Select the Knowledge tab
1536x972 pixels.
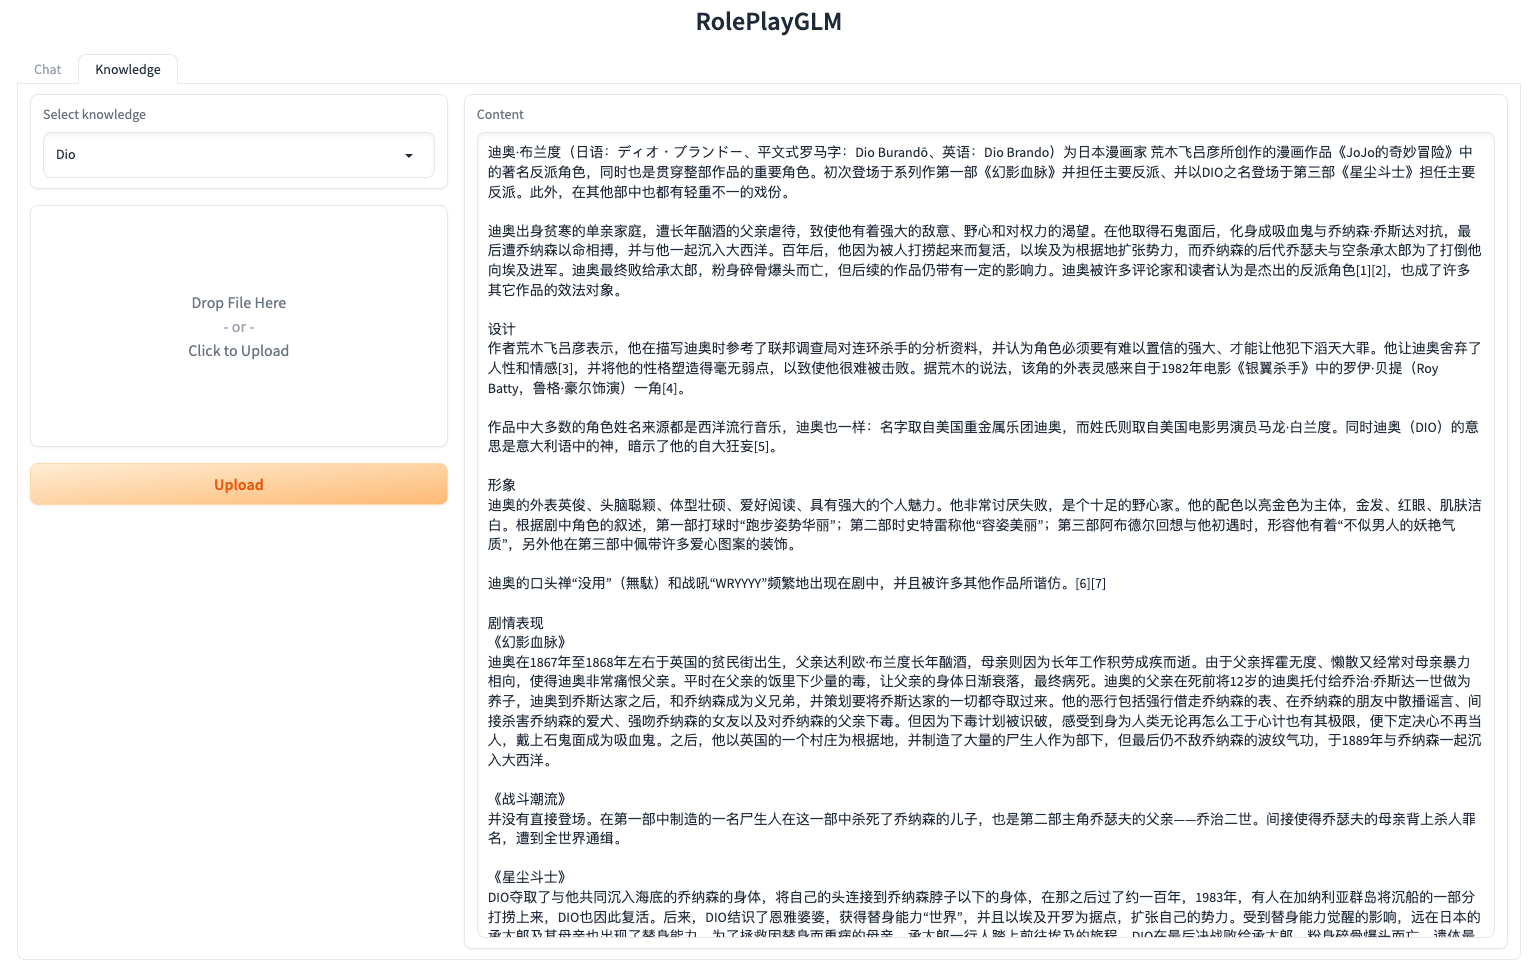tap(128, 69)
